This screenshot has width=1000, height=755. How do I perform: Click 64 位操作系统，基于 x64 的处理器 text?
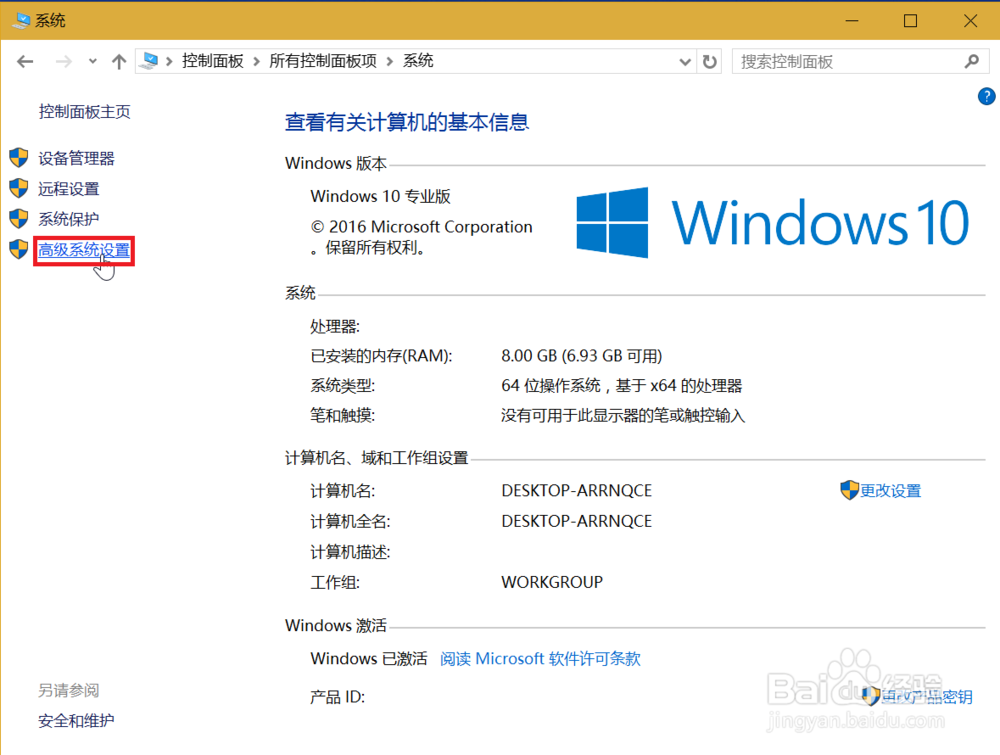coord(622,386)
